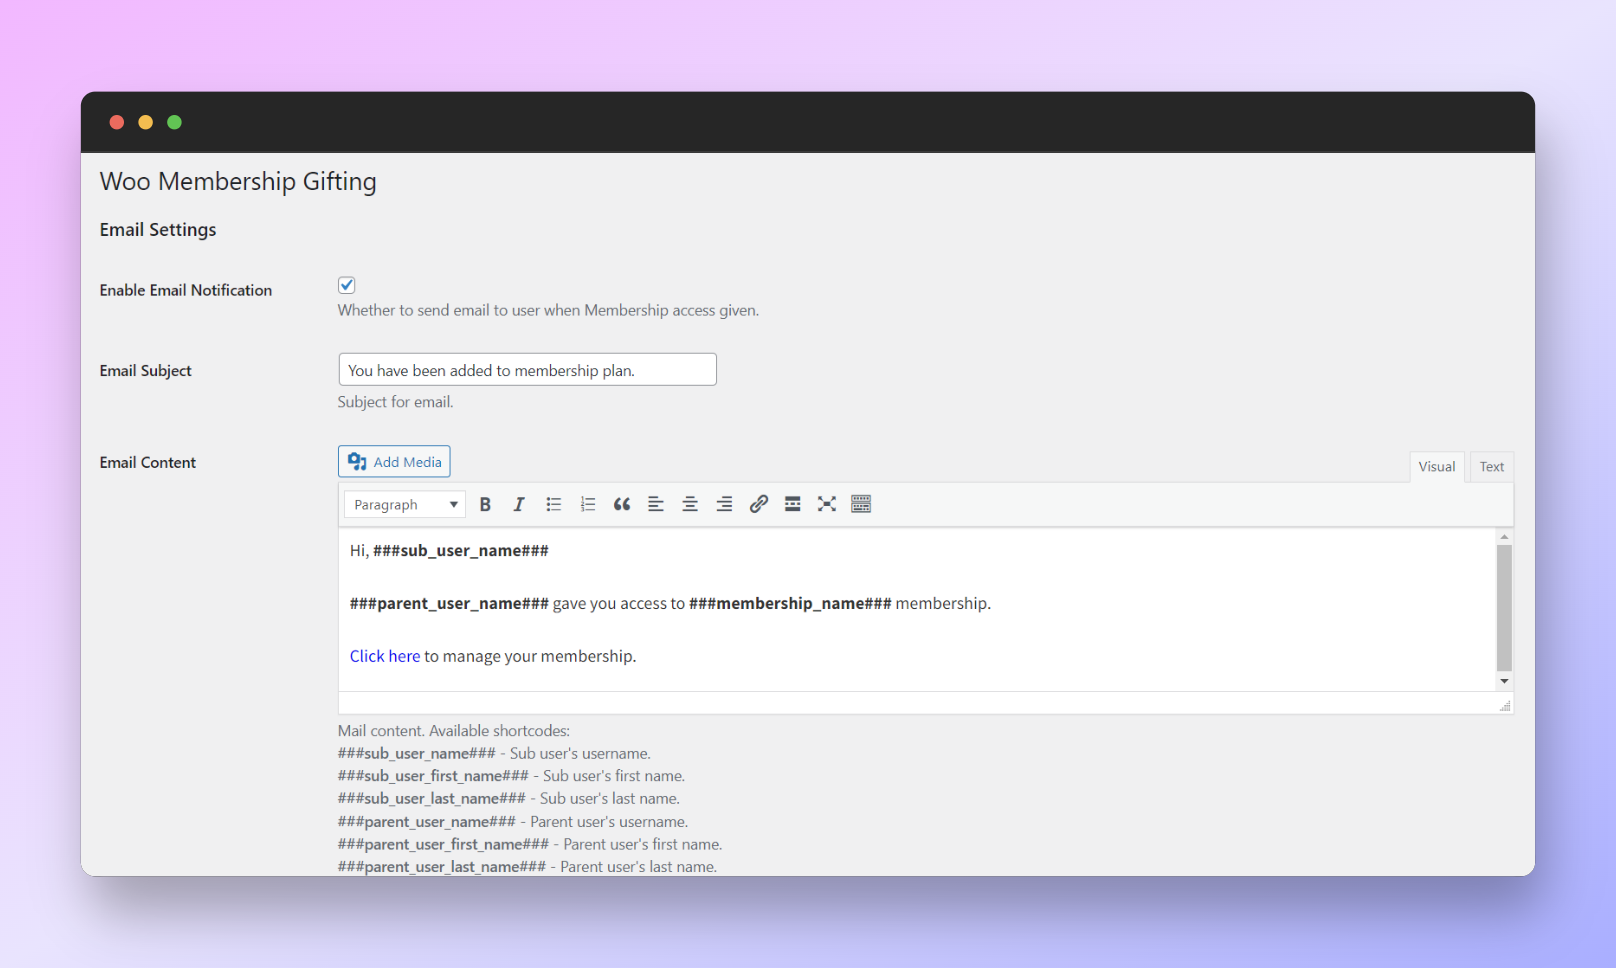Click the Subject for email hint
Viewport: 1616px width, 968px height.
[x=395, y=402]
